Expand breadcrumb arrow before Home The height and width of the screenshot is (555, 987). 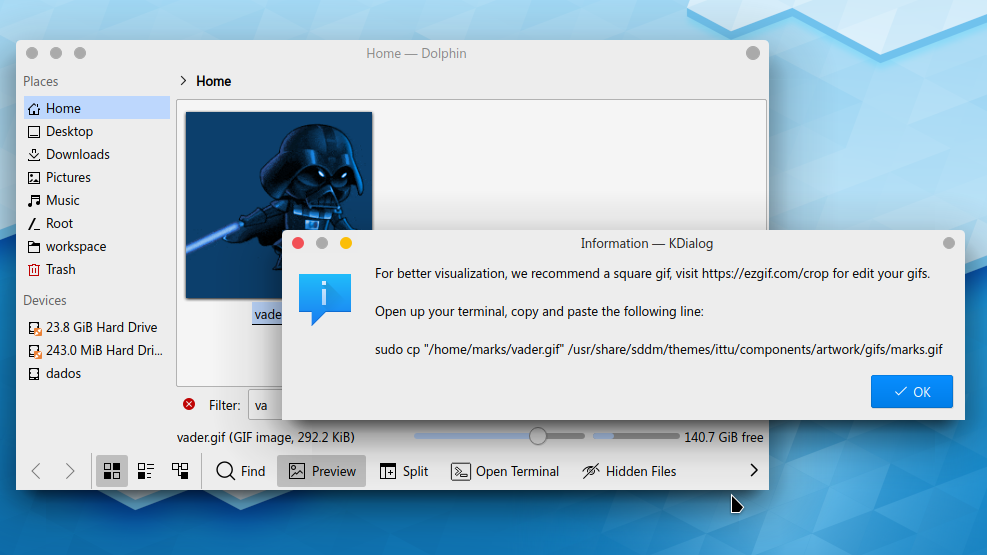183,81
